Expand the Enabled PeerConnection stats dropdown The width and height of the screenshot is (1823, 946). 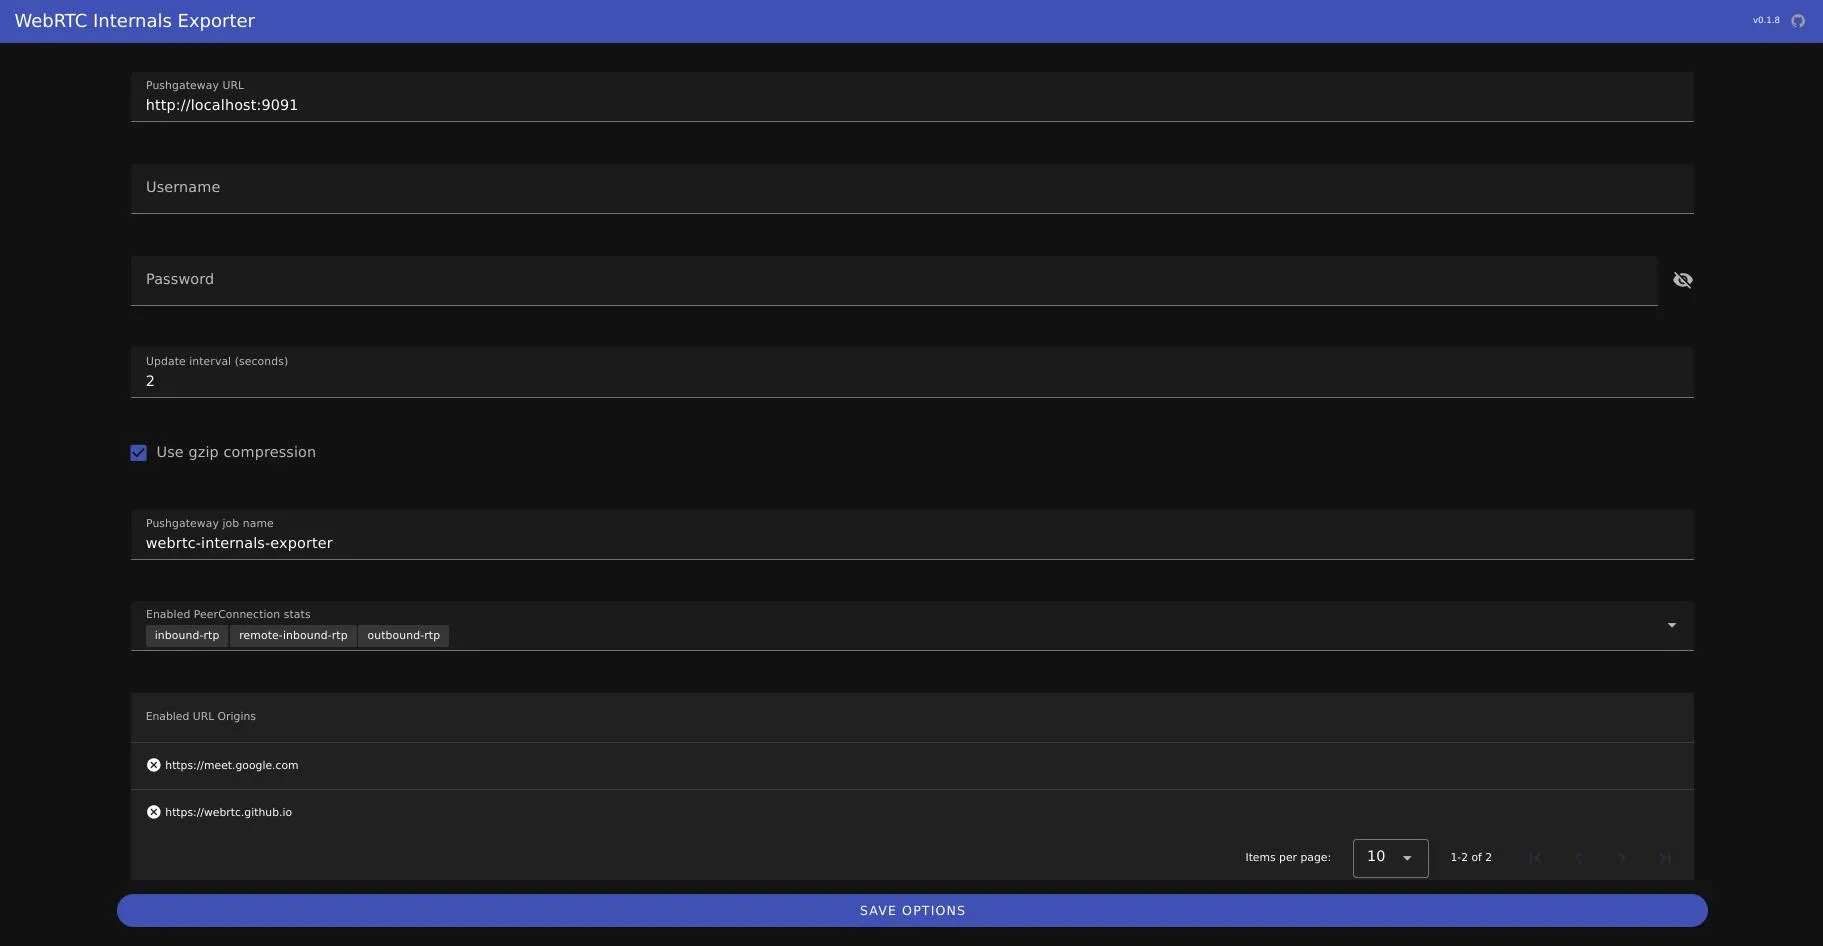tap(1672, 625)
